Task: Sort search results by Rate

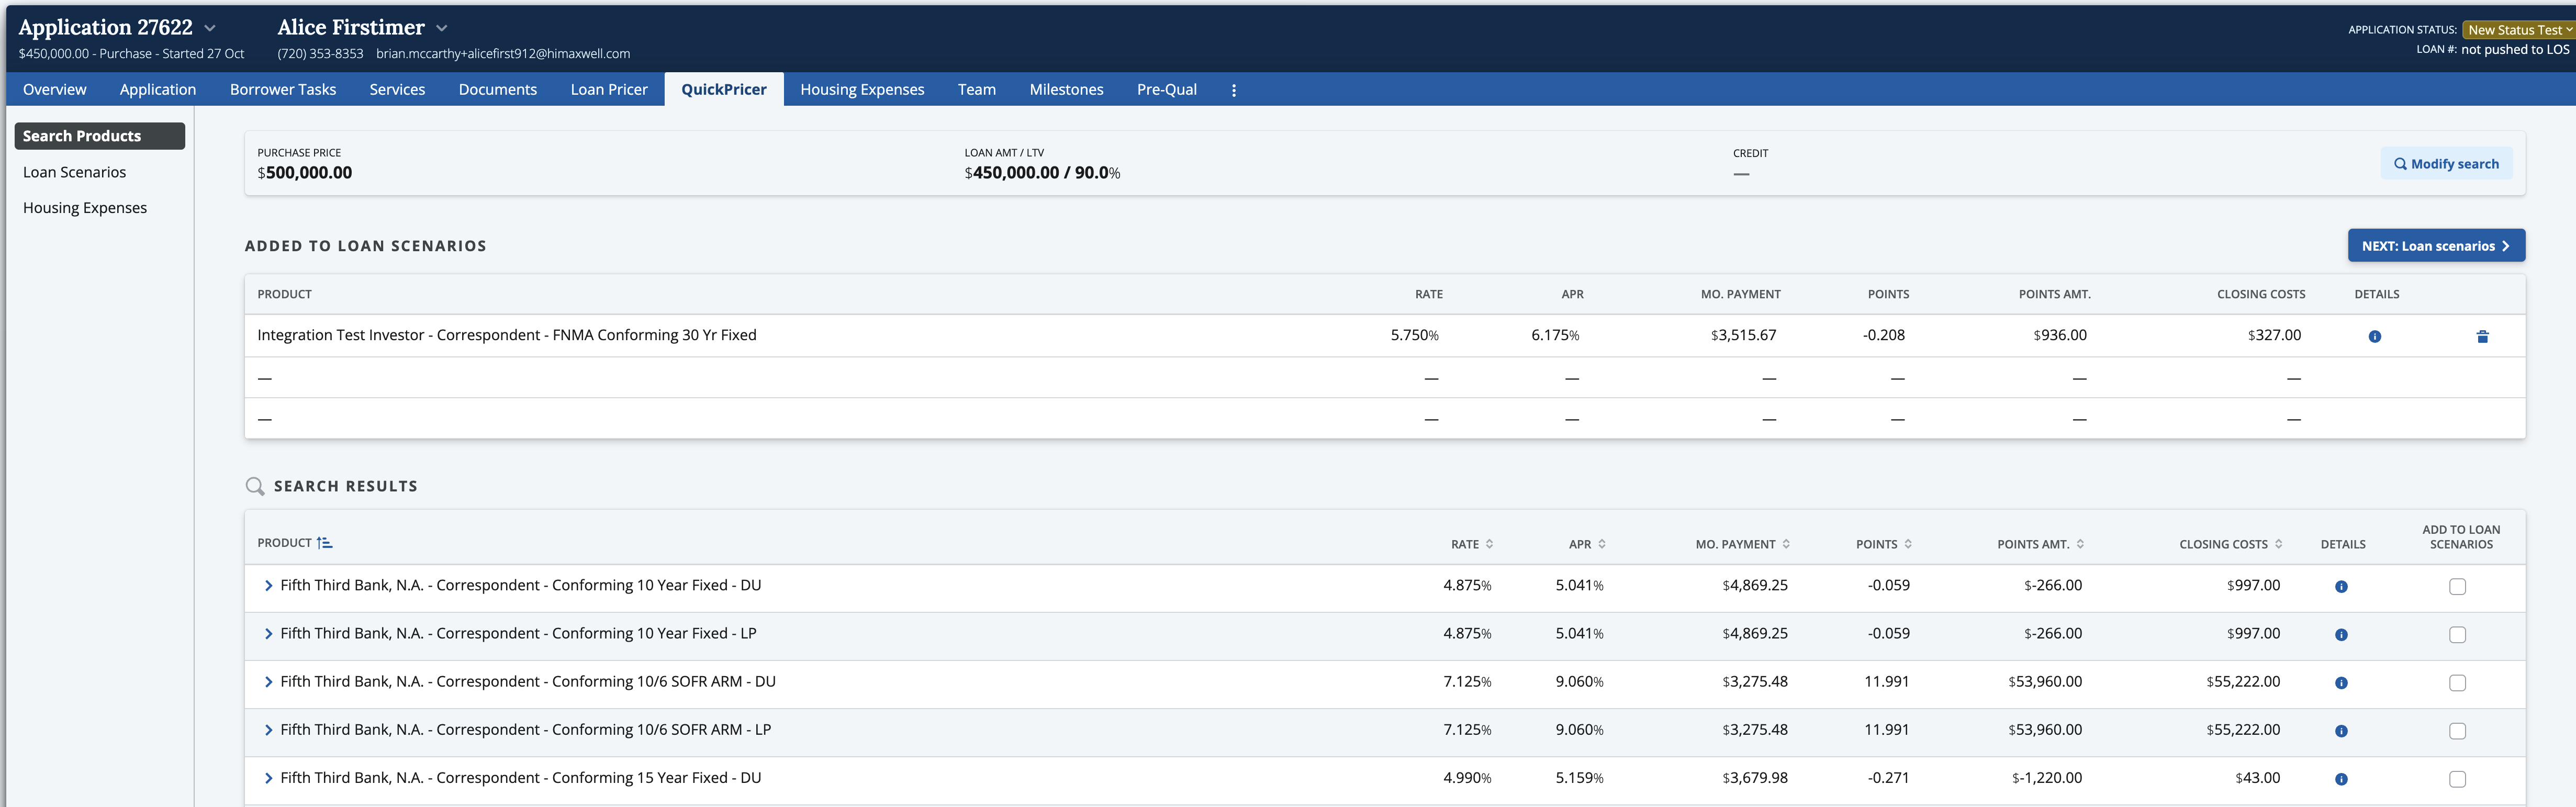Action: point(1489,544)
